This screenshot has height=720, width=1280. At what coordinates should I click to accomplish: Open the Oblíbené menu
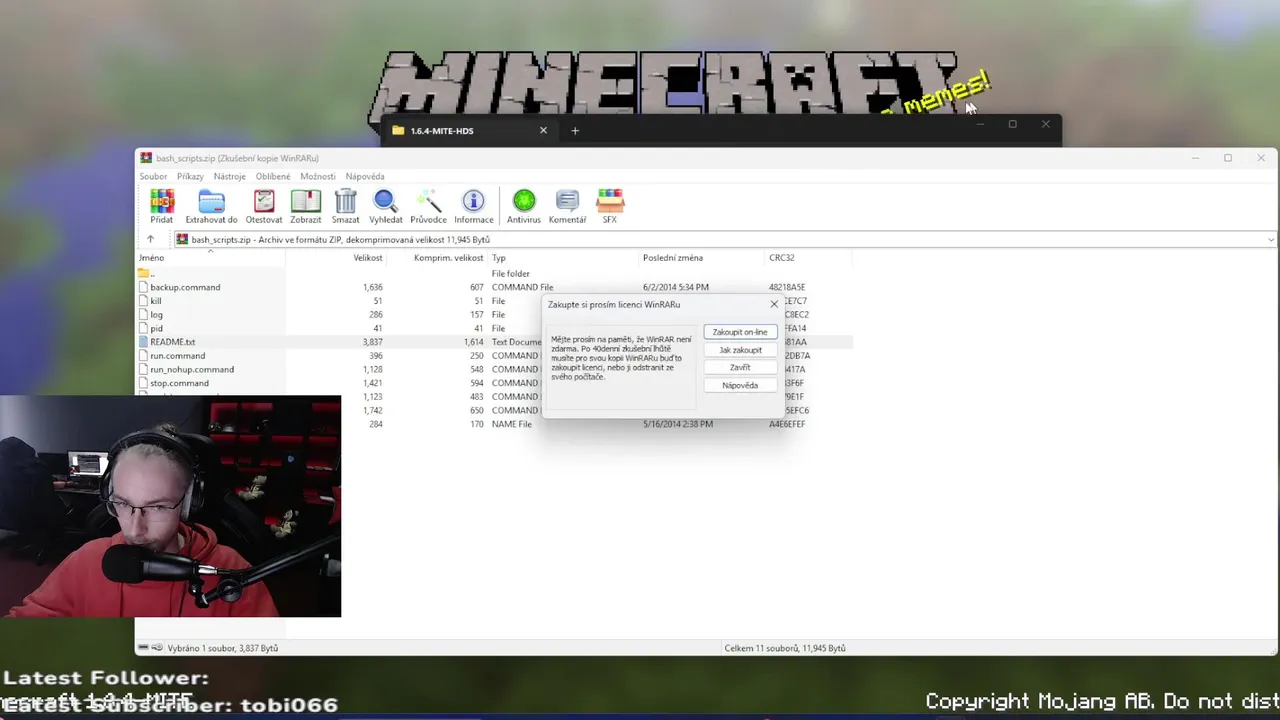click(273, 176)
